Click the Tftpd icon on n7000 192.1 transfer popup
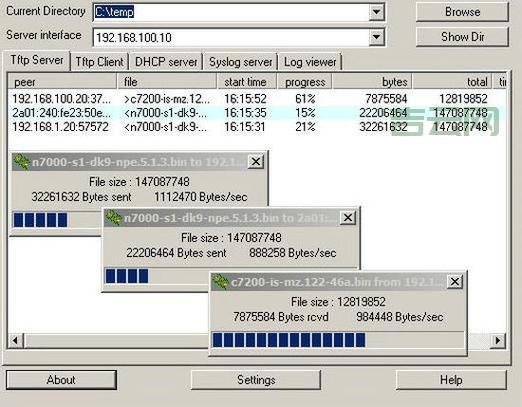 coord(22,162)
